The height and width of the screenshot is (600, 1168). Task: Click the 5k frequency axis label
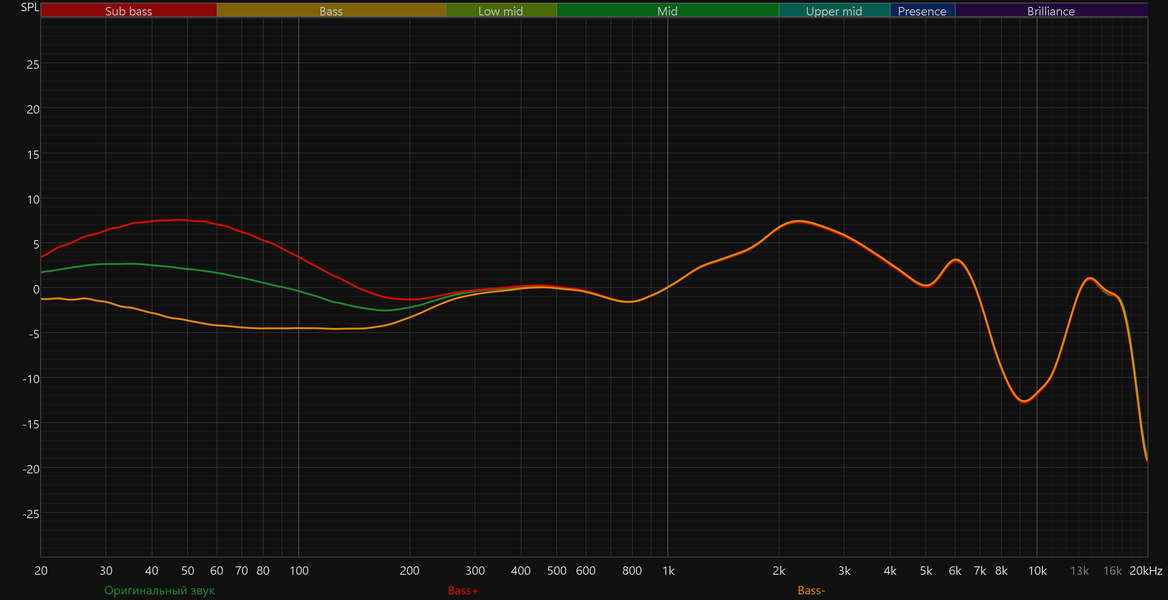pyautogui.click(x=926, y=571)
